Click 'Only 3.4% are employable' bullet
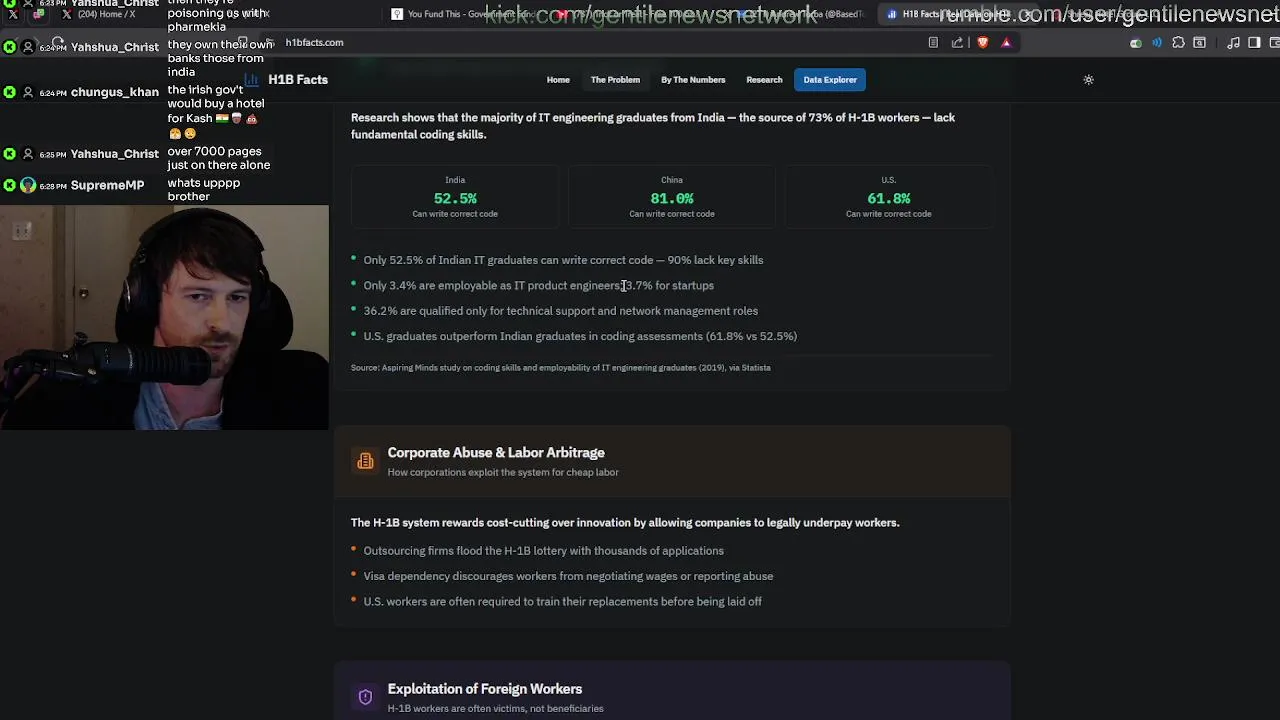 (x=539, y=286)
